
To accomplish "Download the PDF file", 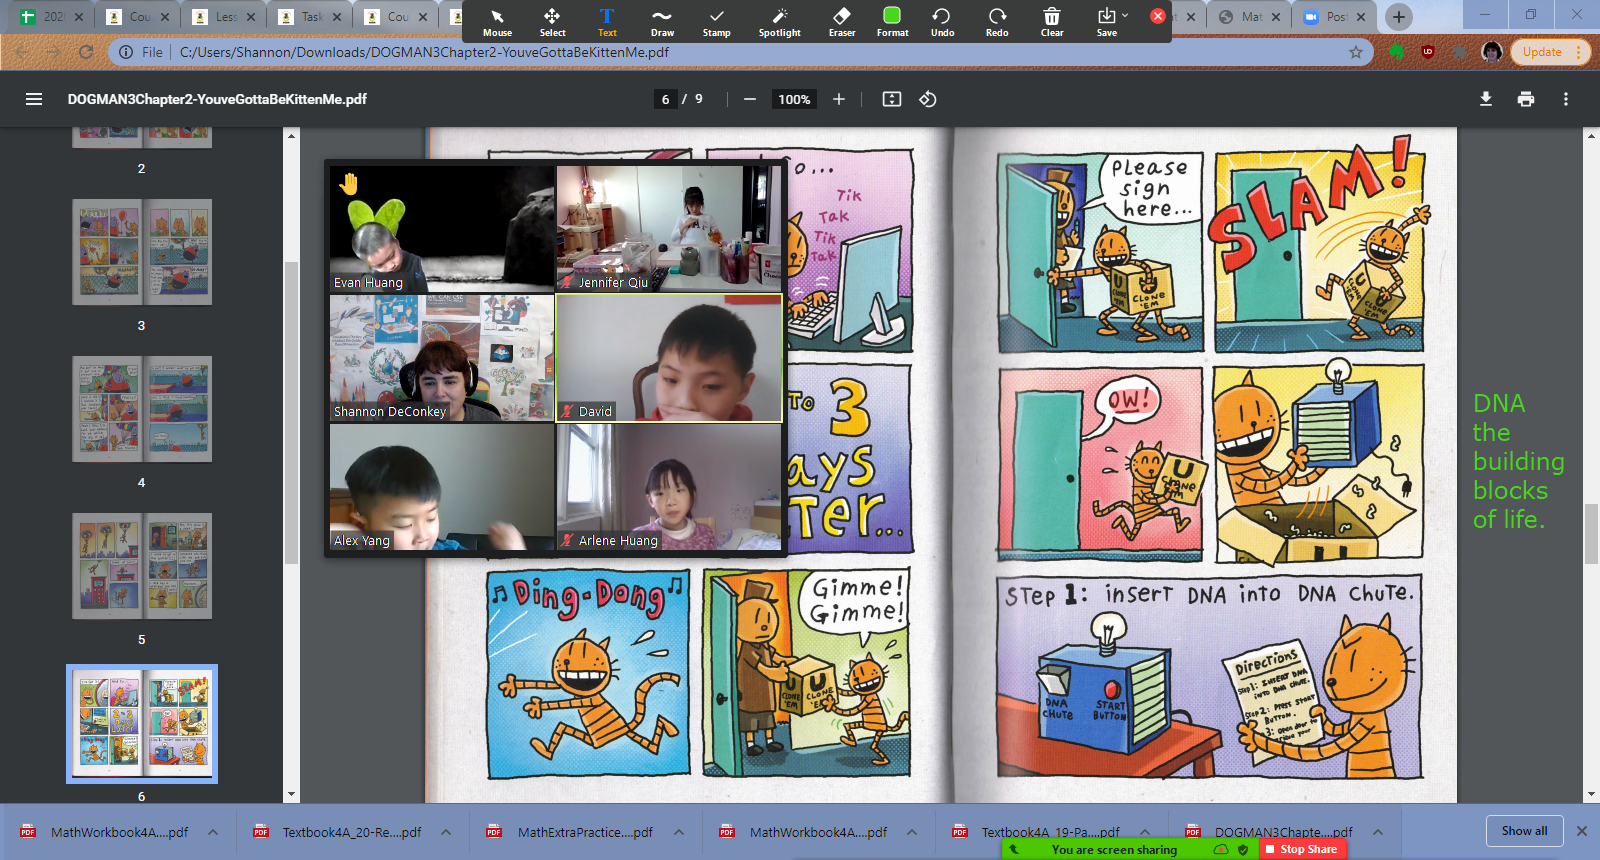I will click(x=1486, y=99).
